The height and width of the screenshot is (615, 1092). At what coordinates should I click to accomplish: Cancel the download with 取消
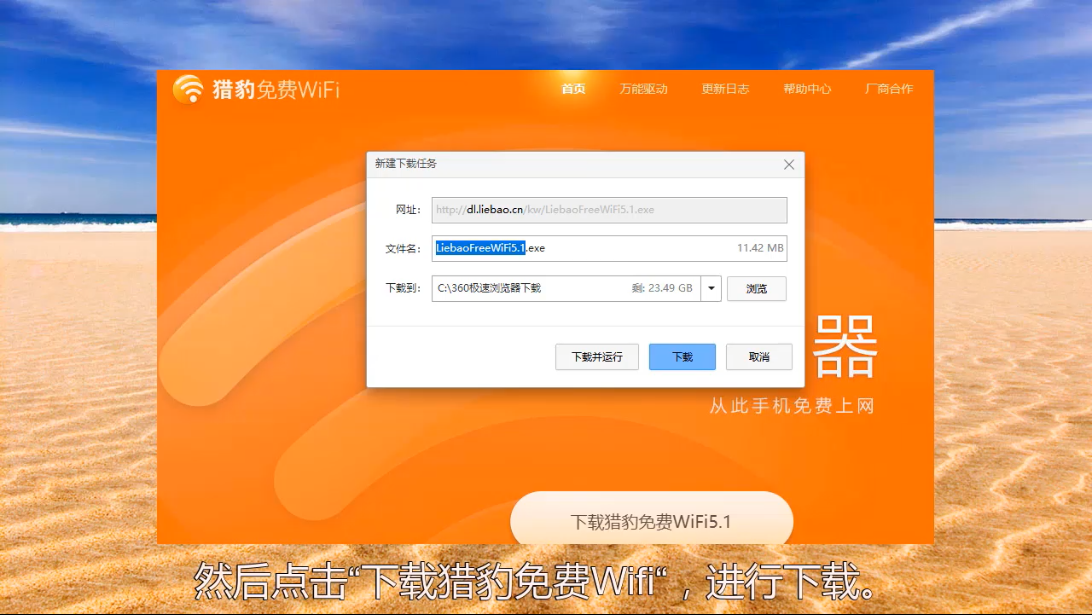click(759, 357)
